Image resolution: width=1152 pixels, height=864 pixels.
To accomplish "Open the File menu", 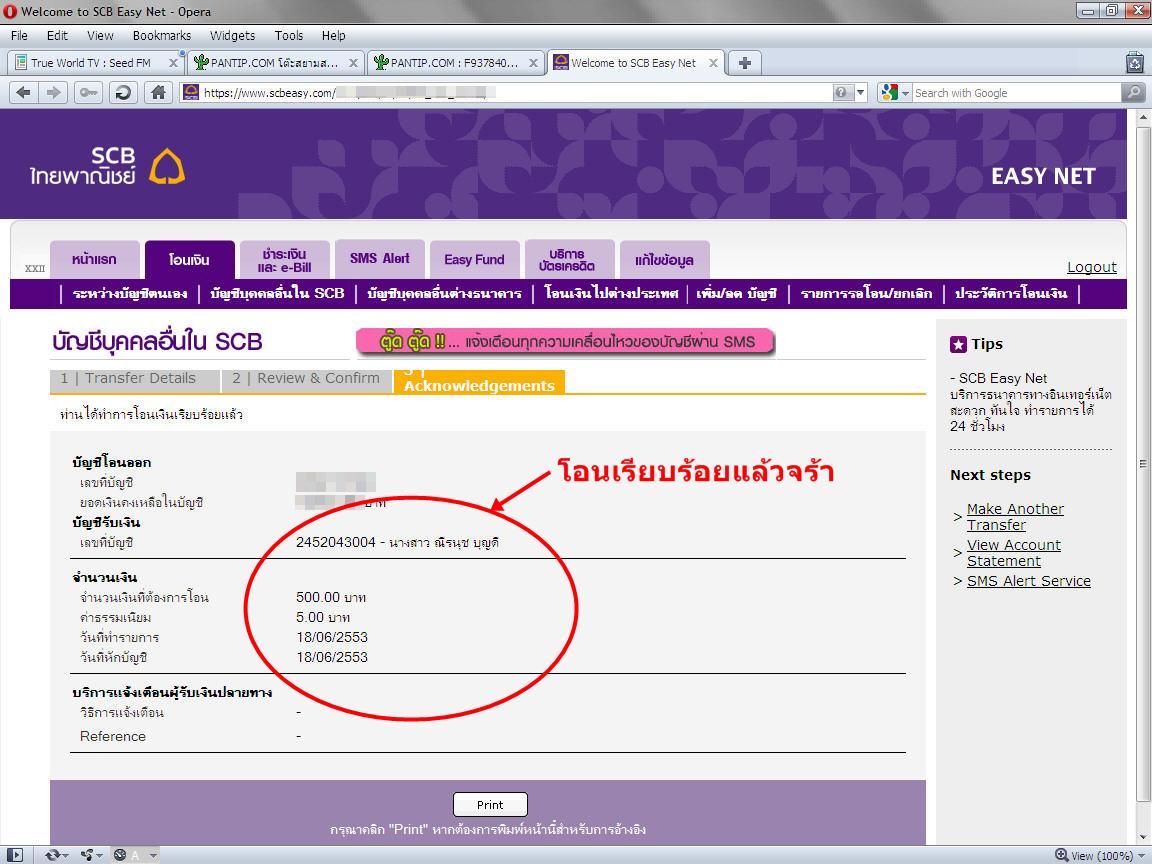I will [x=19, y=35].
